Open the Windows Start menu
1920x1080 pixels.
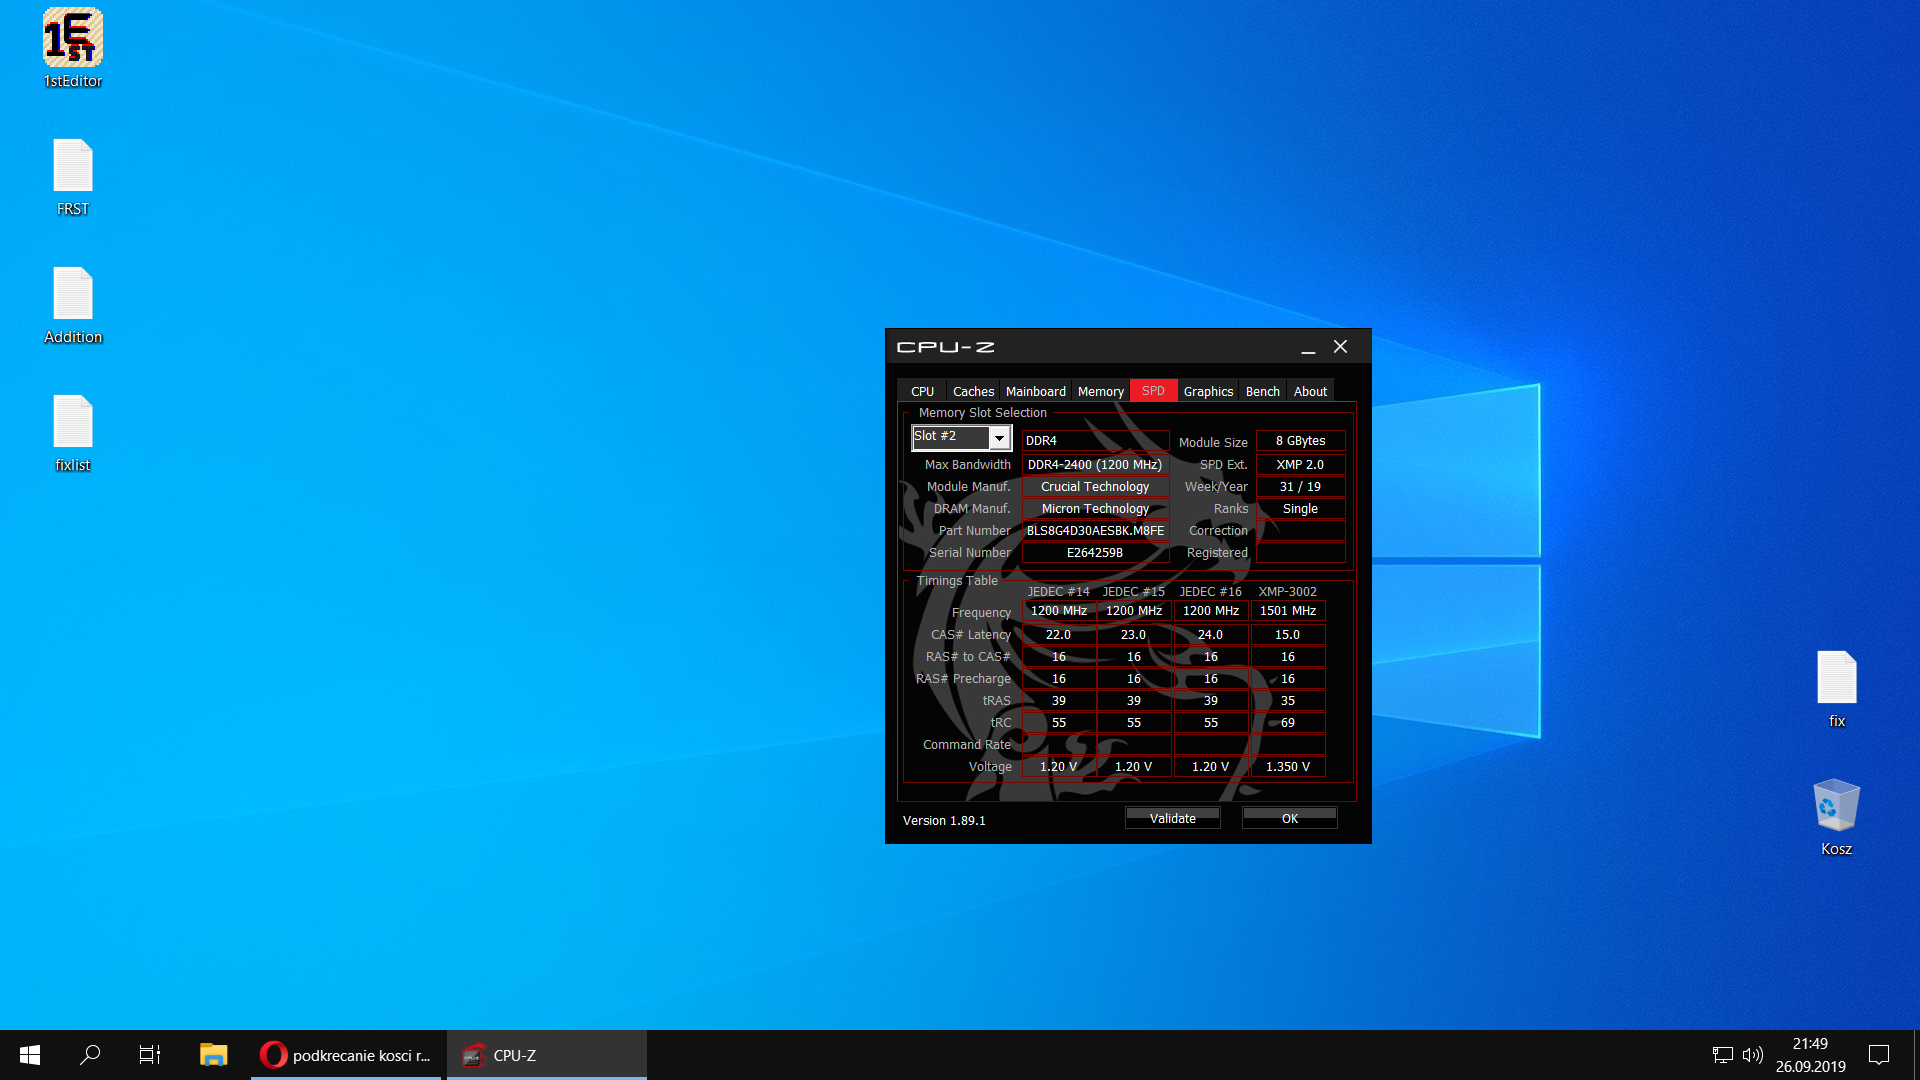pyautogui.click(x=30, y=1055)
